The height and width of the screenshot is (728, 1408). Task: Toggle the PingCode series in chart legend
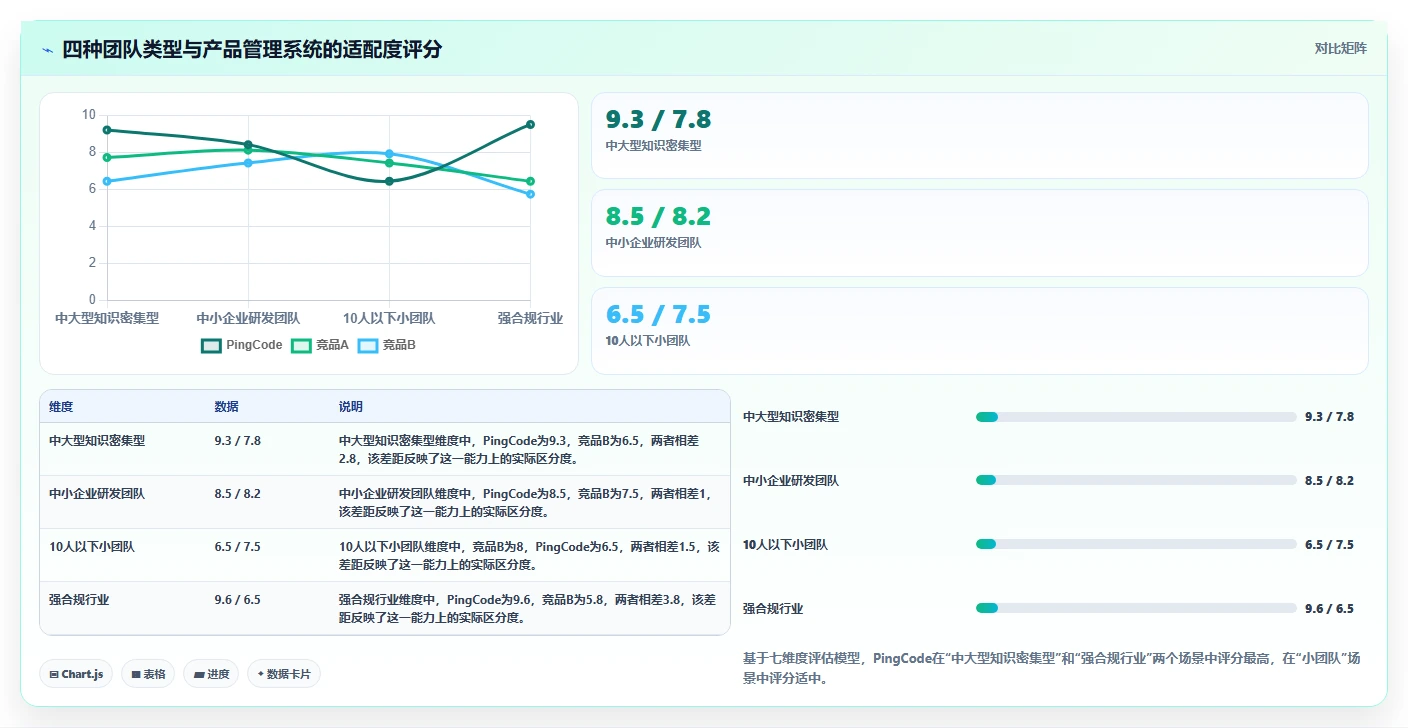242,345
